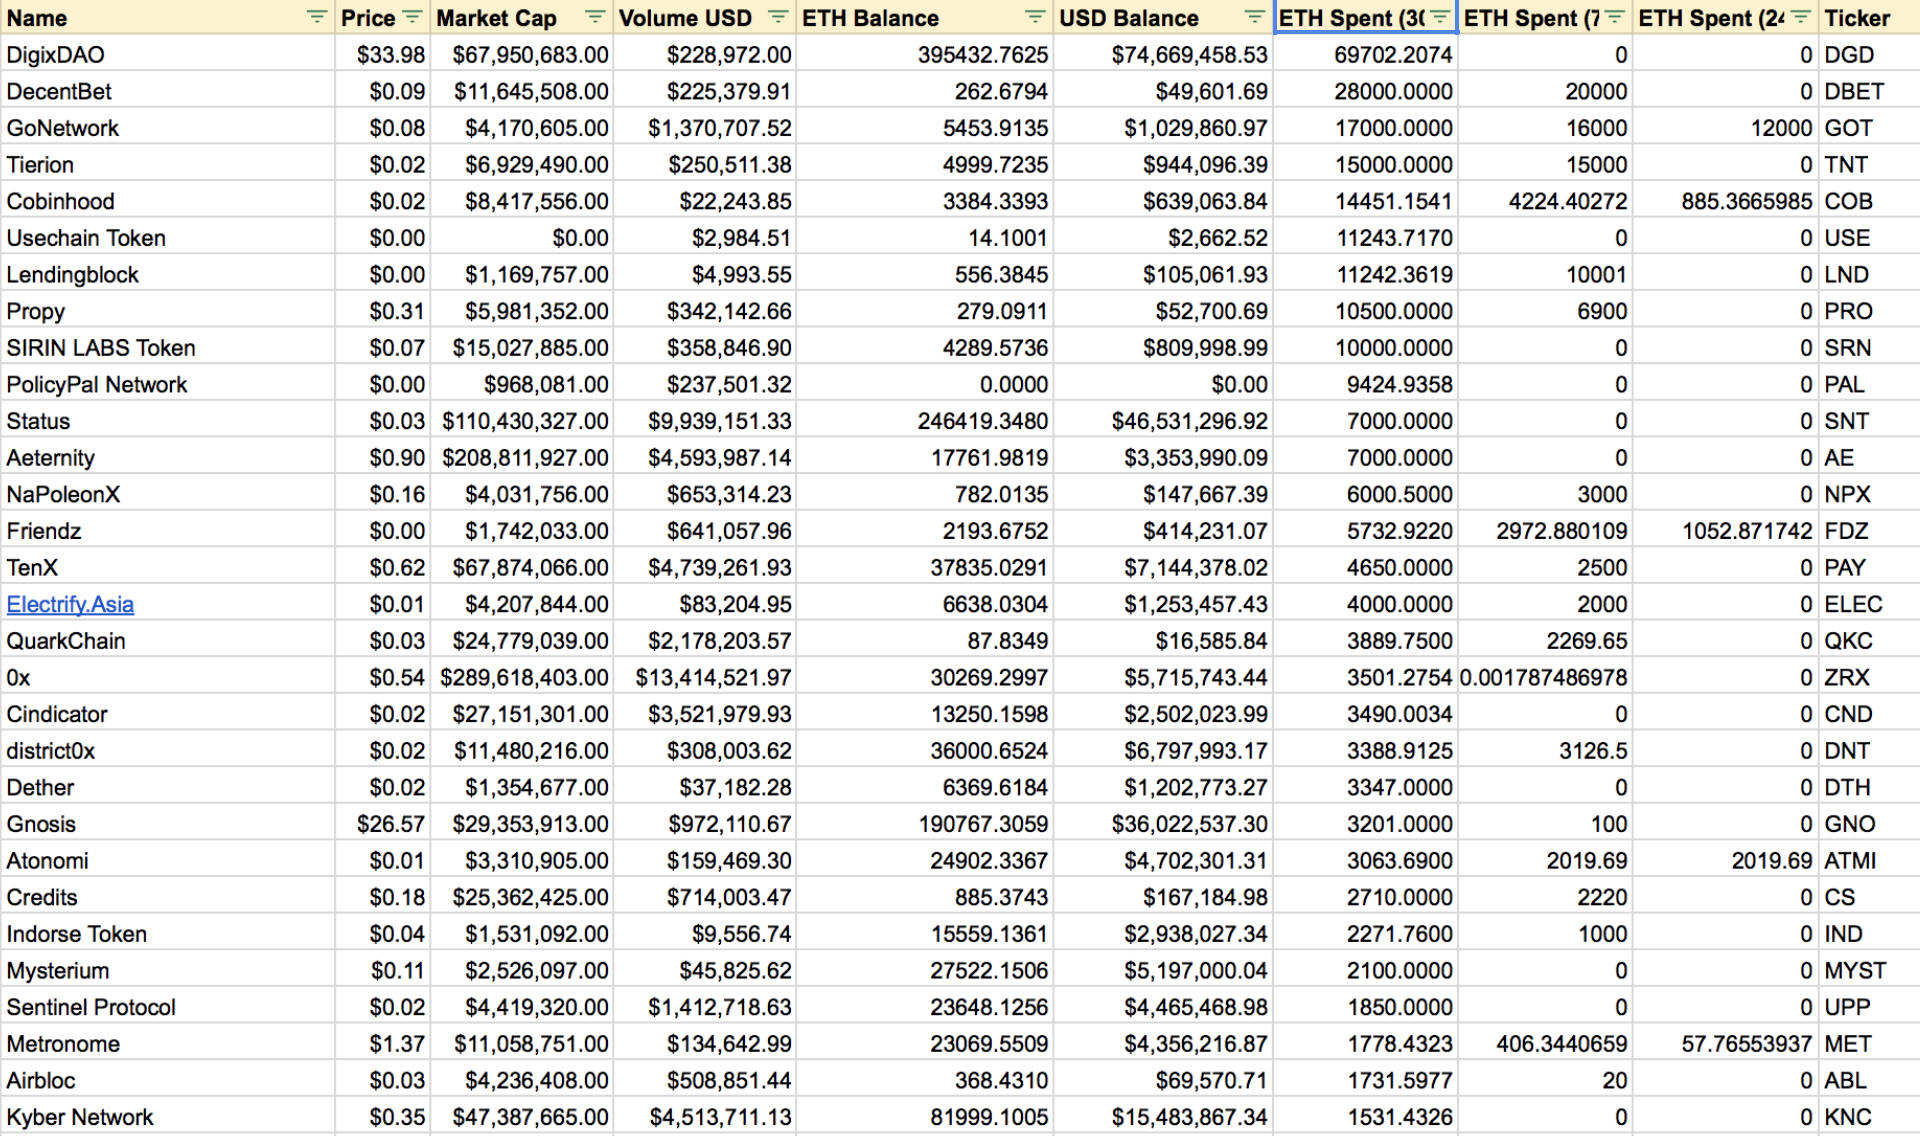The image size is (1920, 1136).
Task: Open the Name column filter icon
Action: (317, 17)
